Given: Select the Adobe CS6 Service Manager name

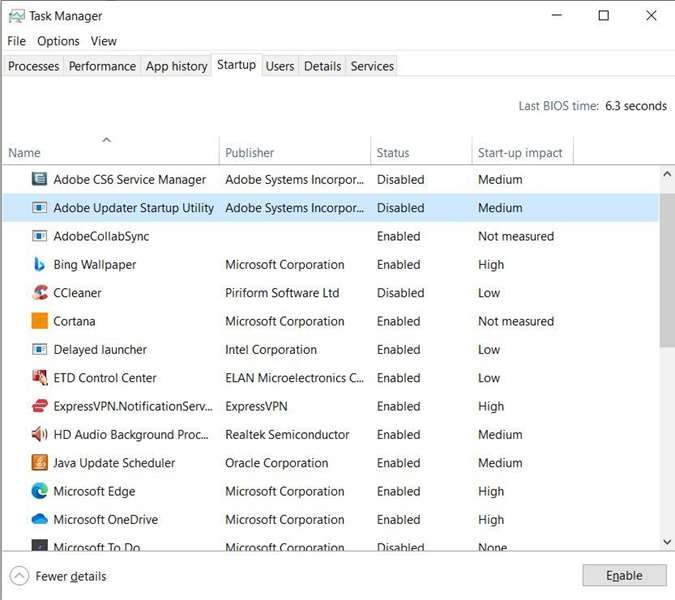Looking at the screenshot, I should point(130,179).
